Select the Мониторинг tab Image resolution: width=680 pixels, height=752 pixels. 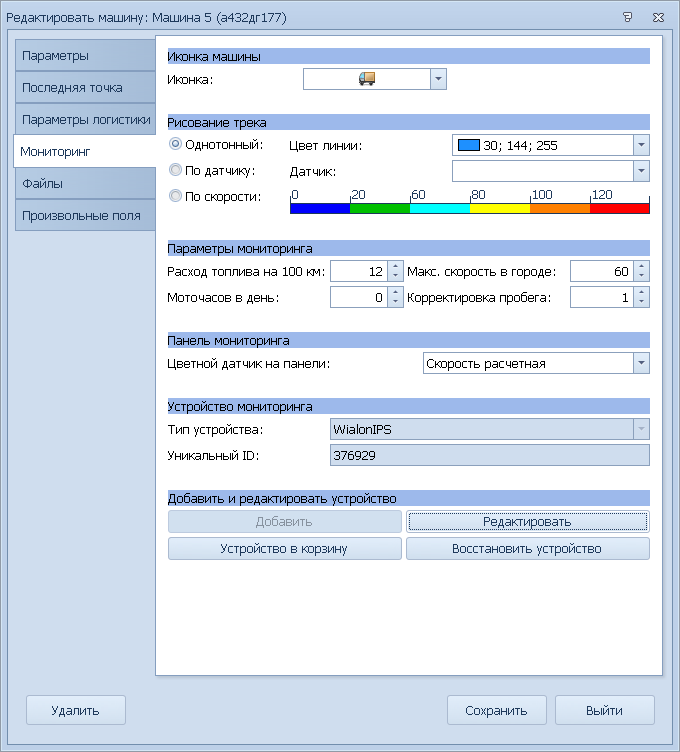pos(85,152)
